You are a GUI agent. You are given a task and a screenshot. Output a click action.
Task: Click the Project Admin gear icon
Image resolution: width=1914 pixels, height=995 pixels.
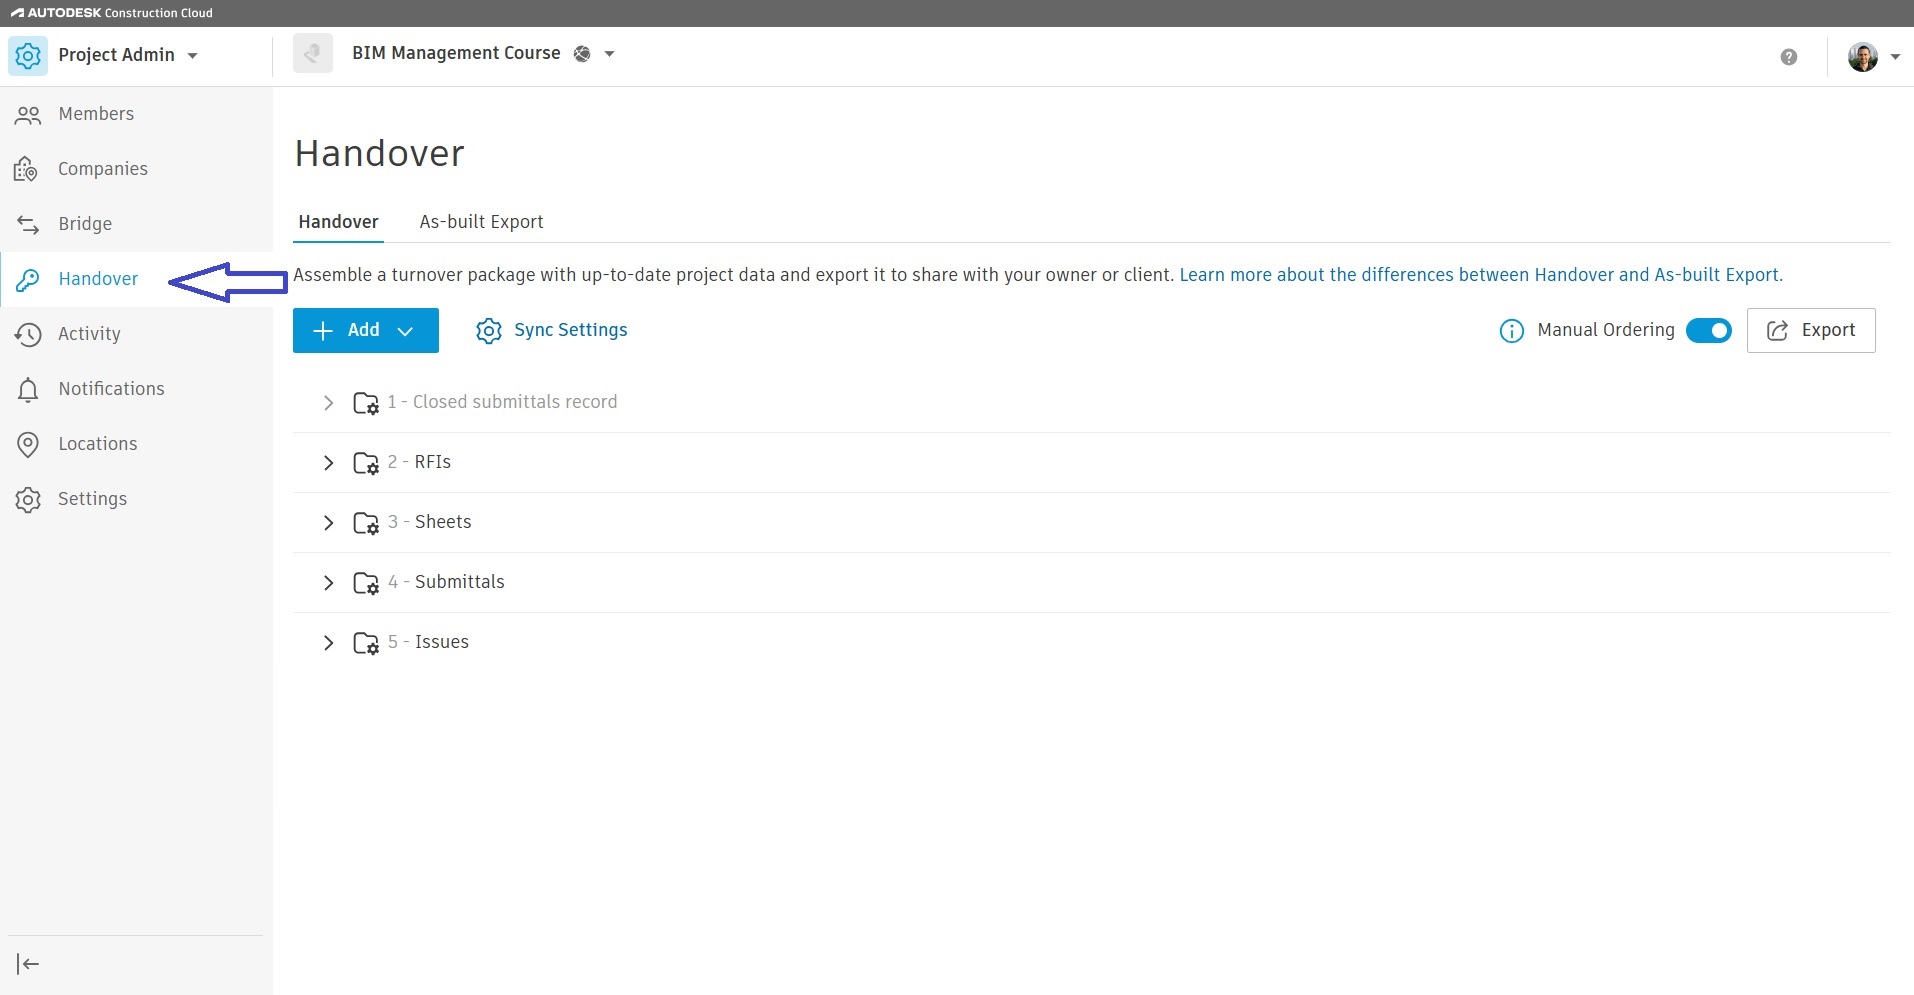point(28,56)
